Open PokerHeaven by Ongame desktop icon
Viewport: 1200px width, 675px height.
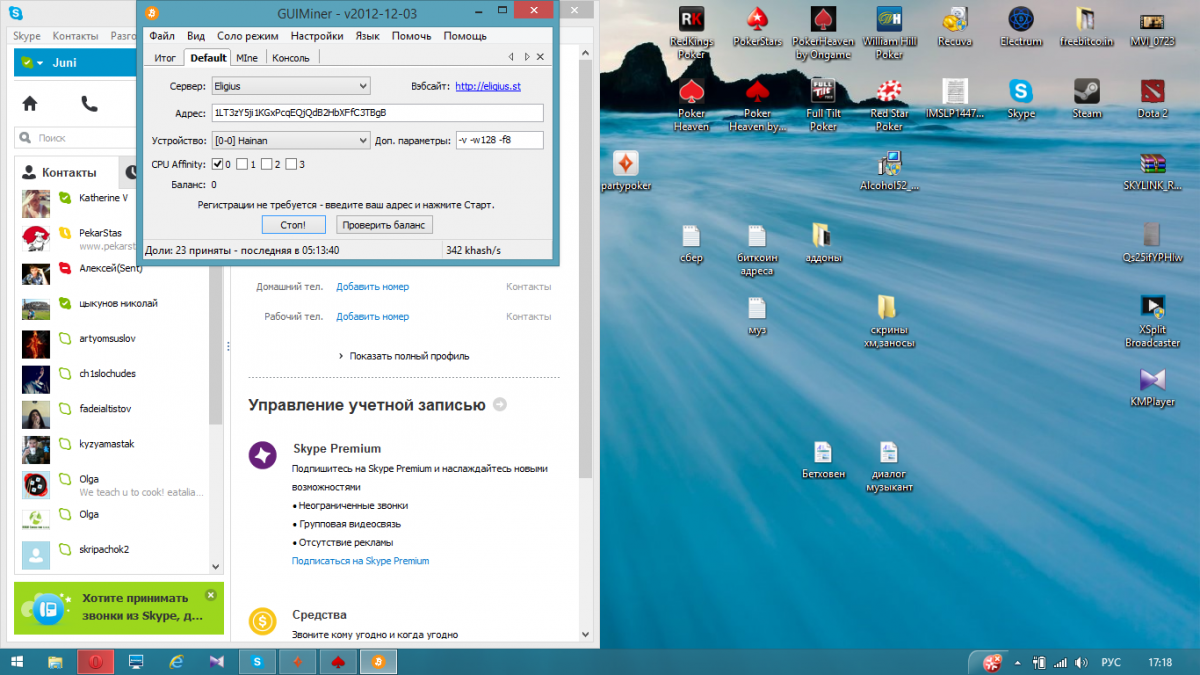tap(823, 31)
